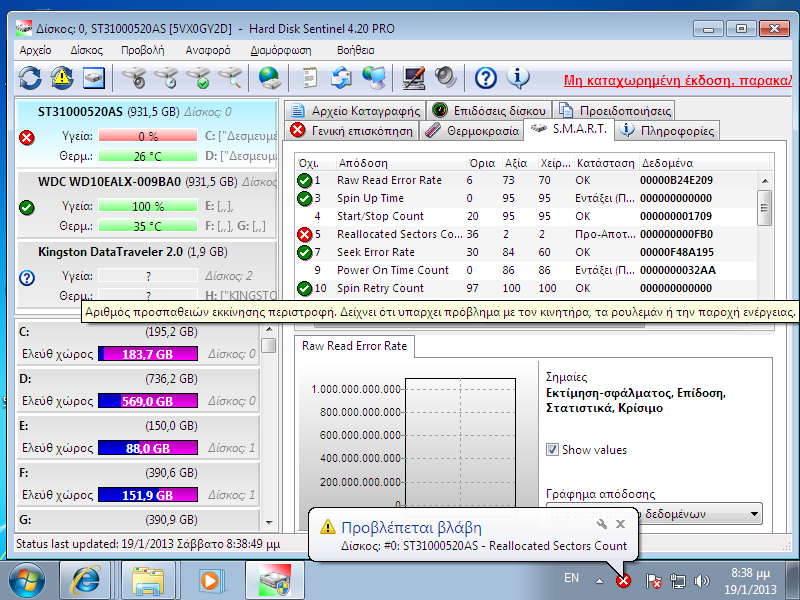
Task: Click the disk with green checkmark icon
Action: [198, 78]
